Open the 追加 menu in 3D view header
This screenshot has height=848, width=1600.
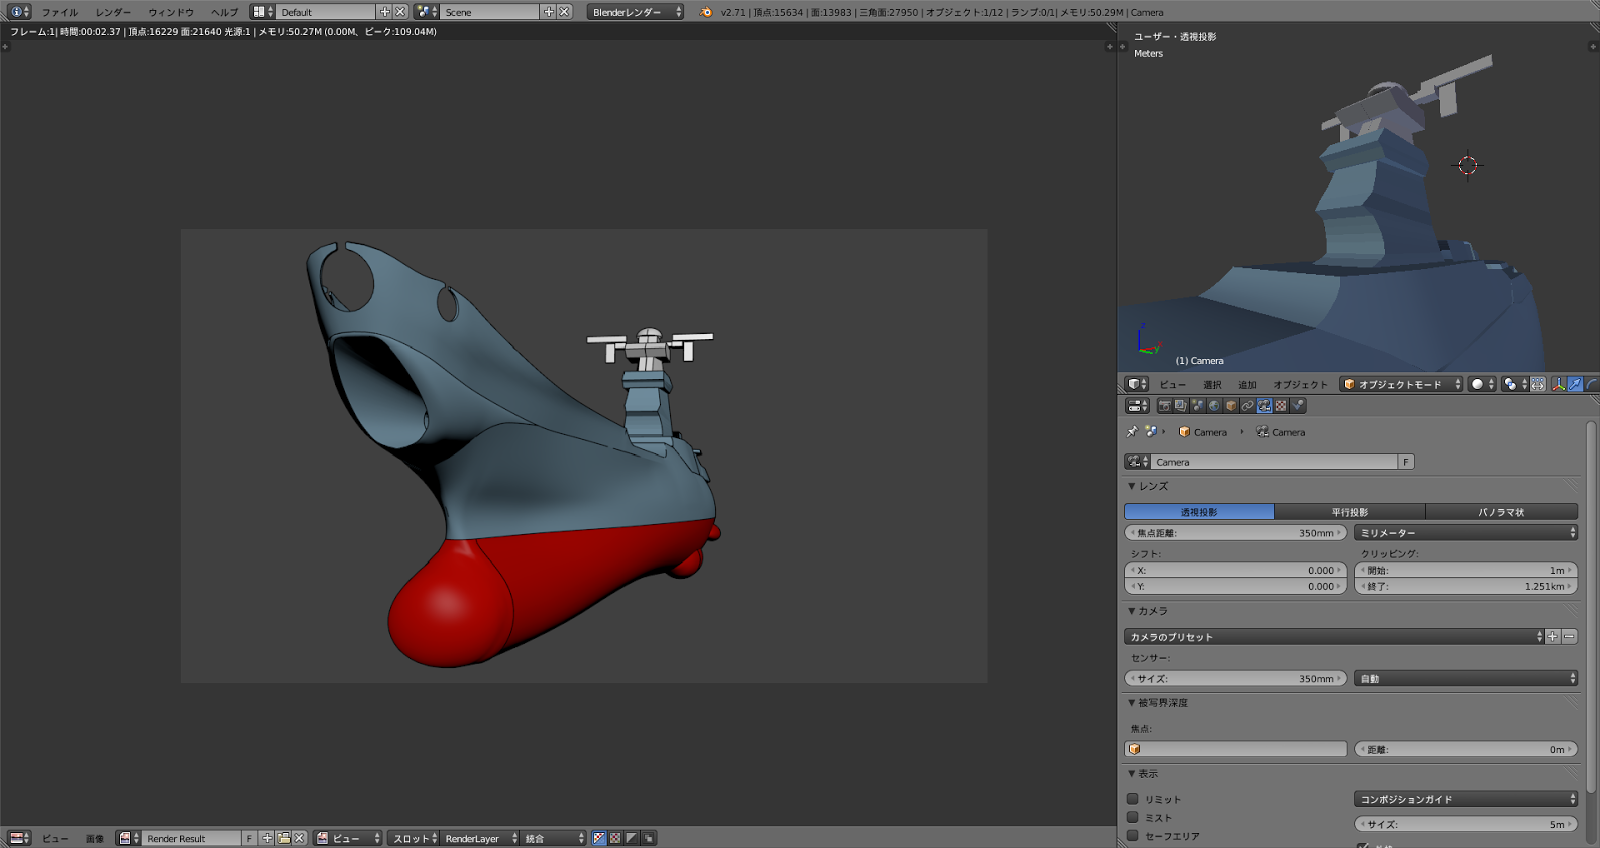click(1247, 385)
